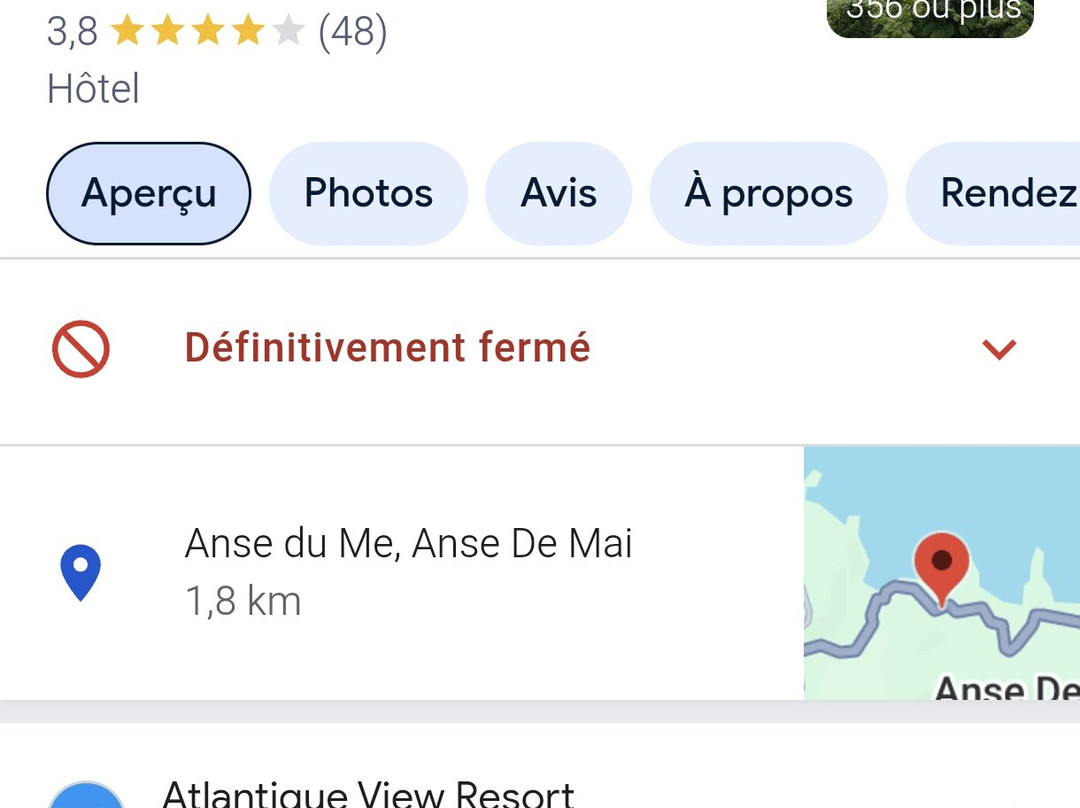
Task: Click the Définitivement fermé status text
Action: click(x=388, y=348)
